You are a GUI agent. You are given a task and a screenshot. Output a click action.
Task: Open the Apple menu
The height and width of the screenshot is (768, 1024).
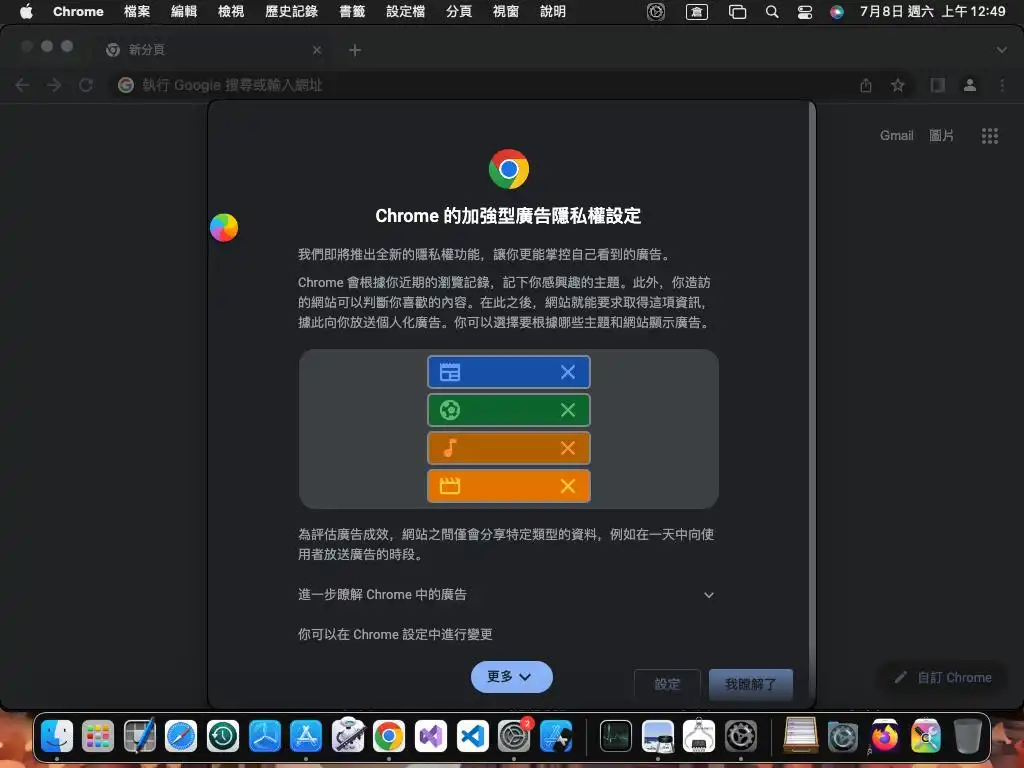click(x=26, y=12)
